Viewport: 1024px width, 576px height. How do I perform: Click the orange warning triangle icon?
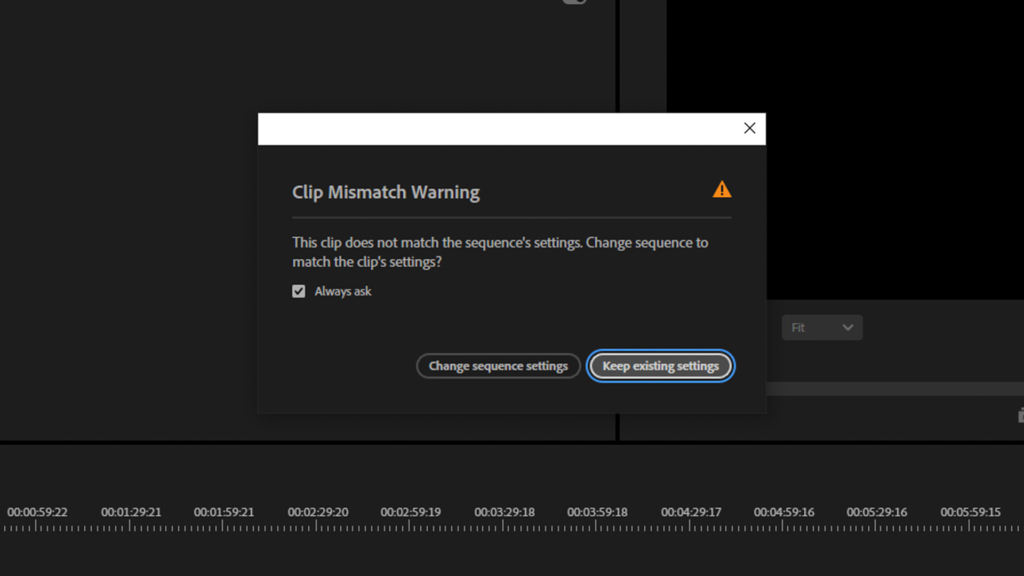[x=722, y=189]
